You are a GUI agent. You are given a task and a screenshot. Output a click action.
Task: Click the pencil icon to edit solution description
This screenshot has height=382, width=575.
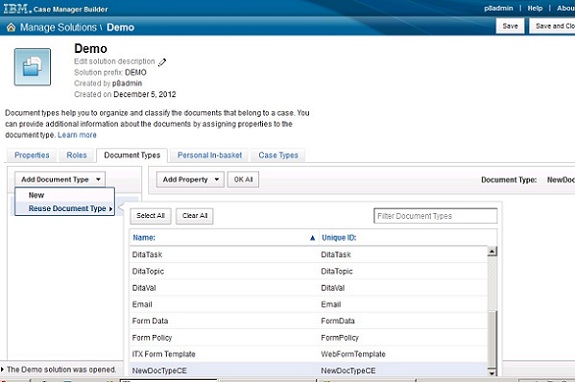pyautogui.click(x=162, y=62)
